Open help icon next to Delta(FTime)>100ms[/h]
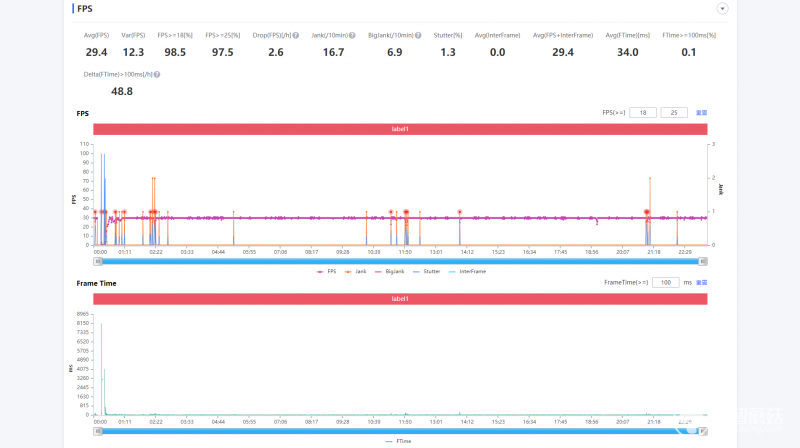Viewport: 800px width, 448px height. [157, 74]
